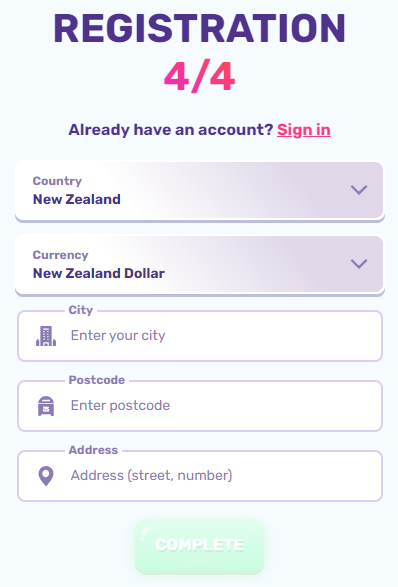
Task: Click the Postcode field label
Action: point(97,380)
